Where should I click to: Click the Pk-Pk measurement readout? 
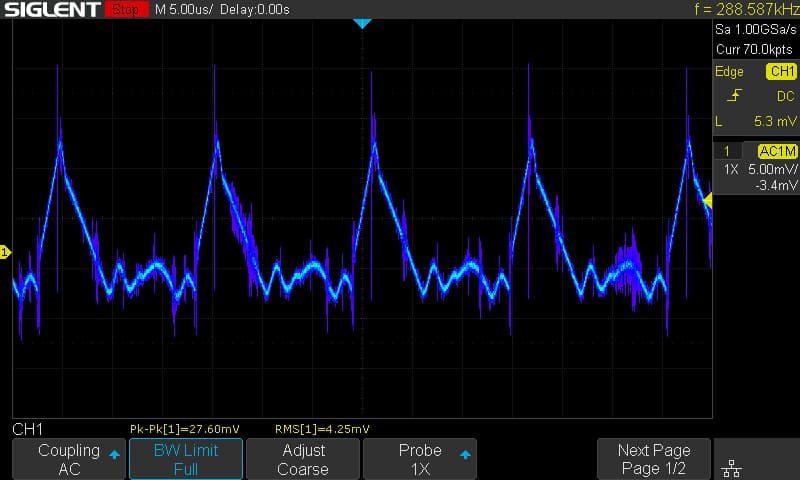[185, 429]
